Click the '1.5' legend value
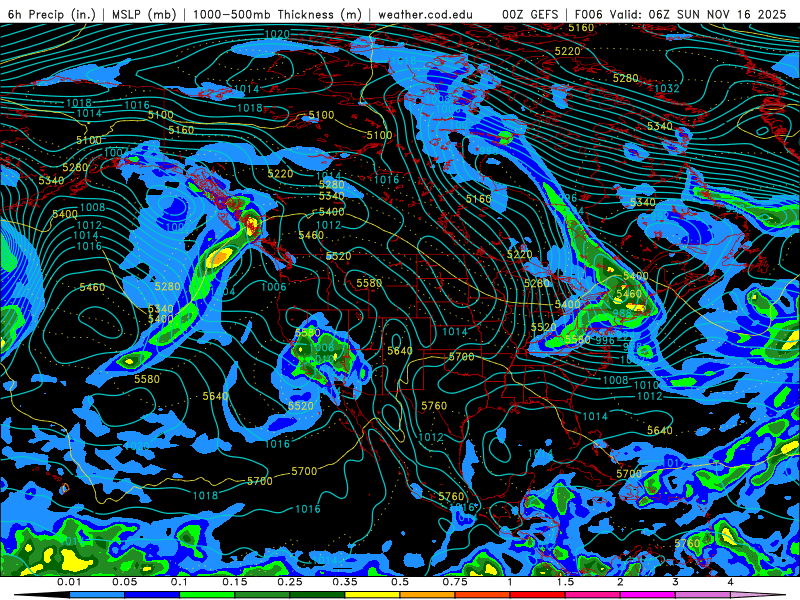The width and height of the screenshot is (800, 600). point(565,582)
